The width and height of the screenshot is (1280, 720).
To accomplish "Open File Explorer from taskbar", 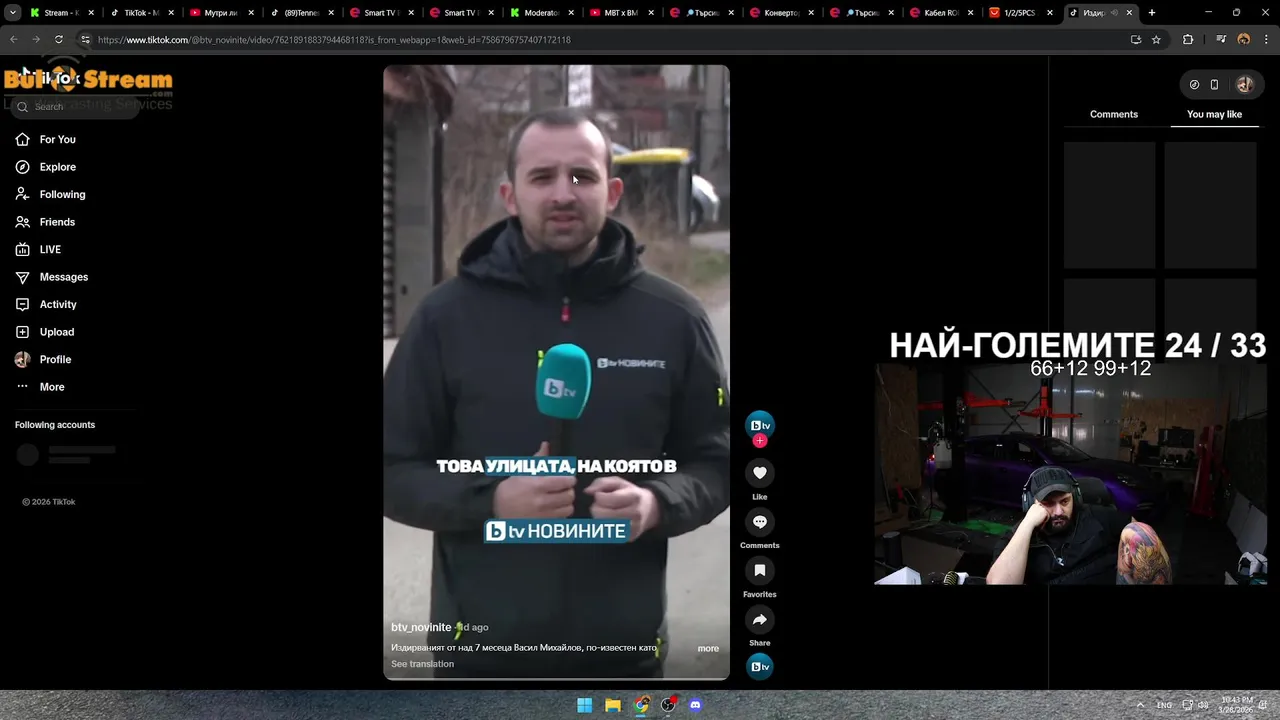I will [613, 705].
